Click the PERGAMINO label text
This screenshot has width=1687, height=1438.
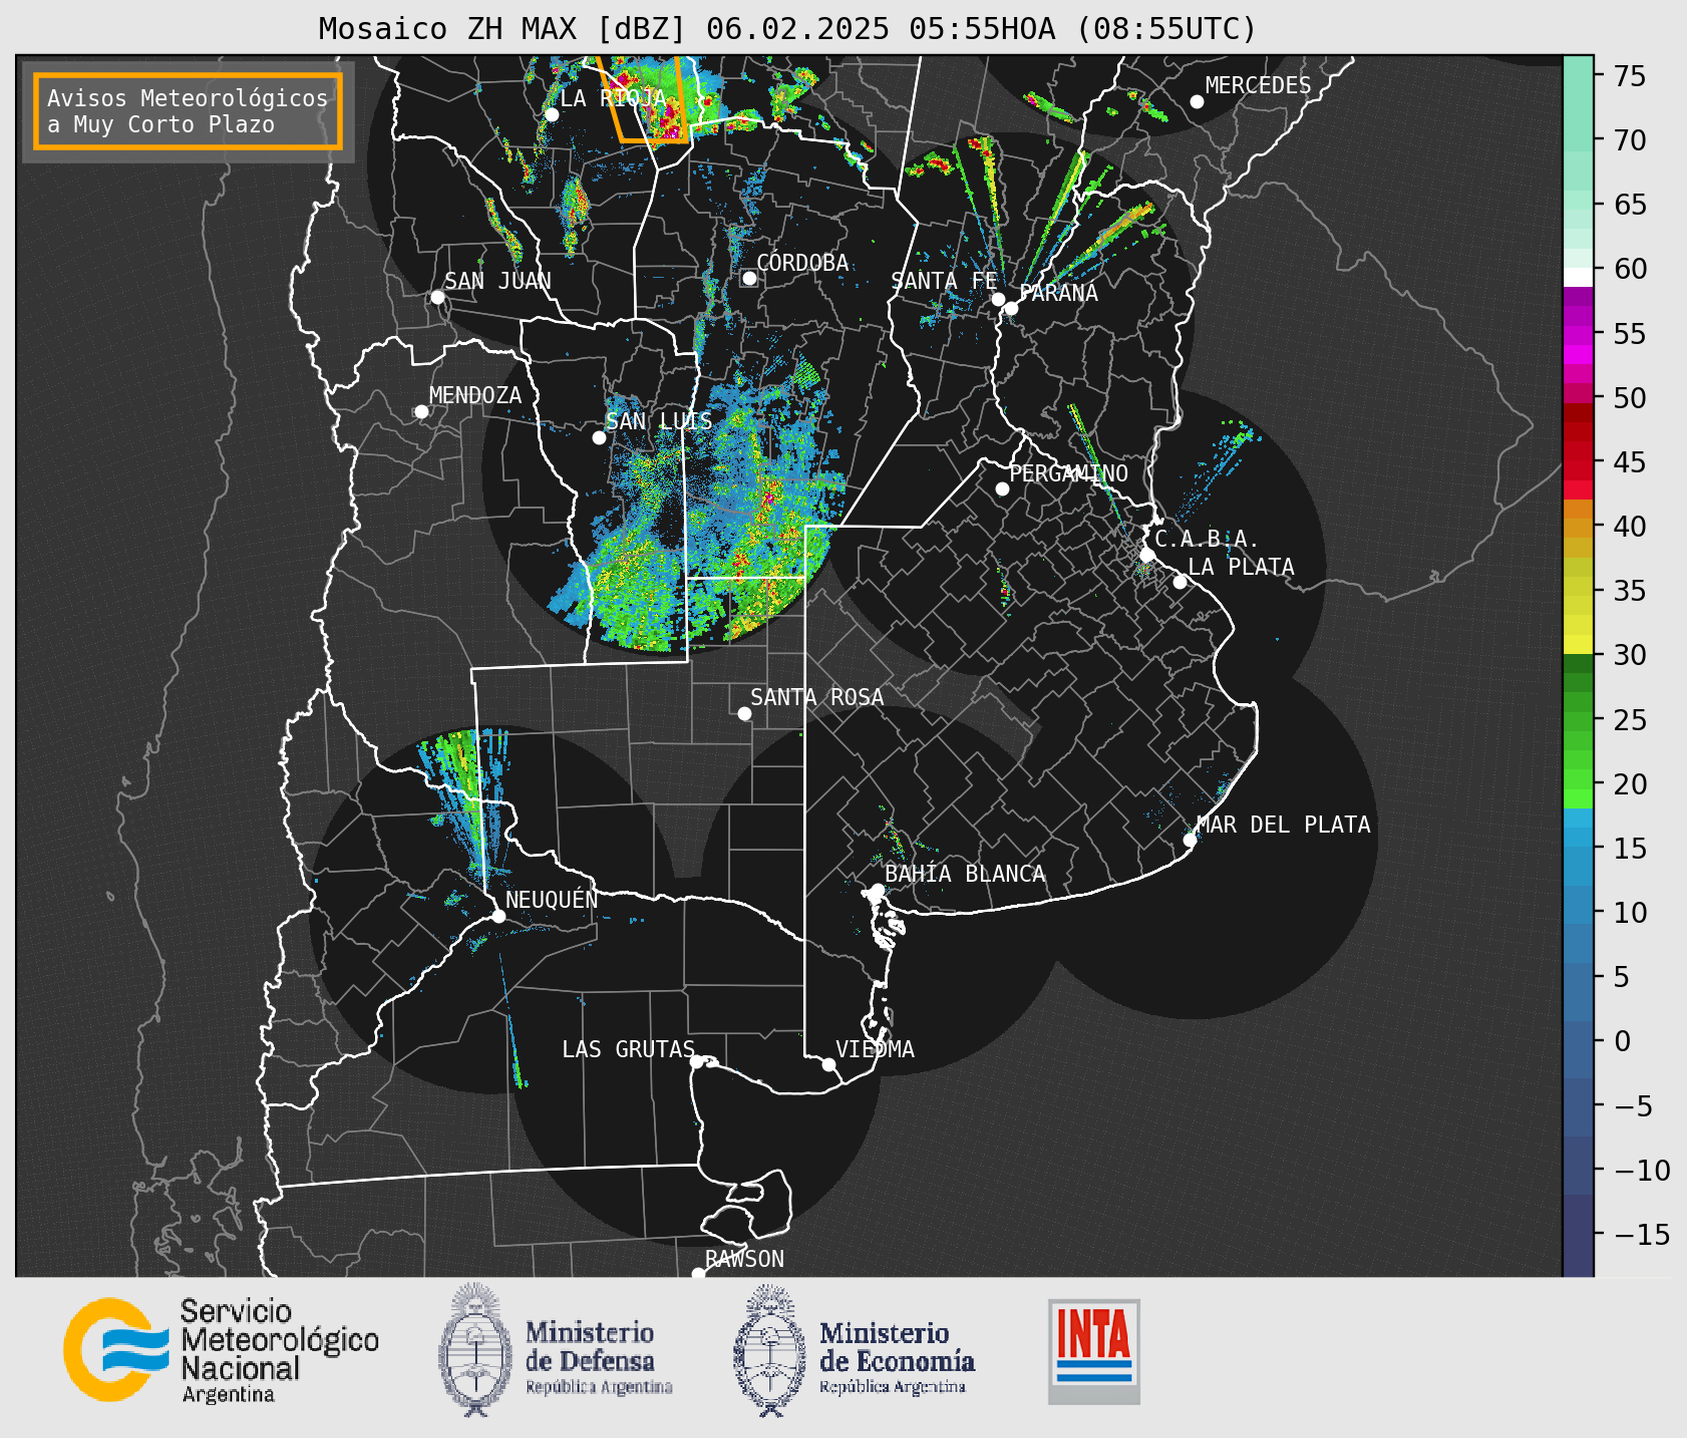pos(1069,473)
